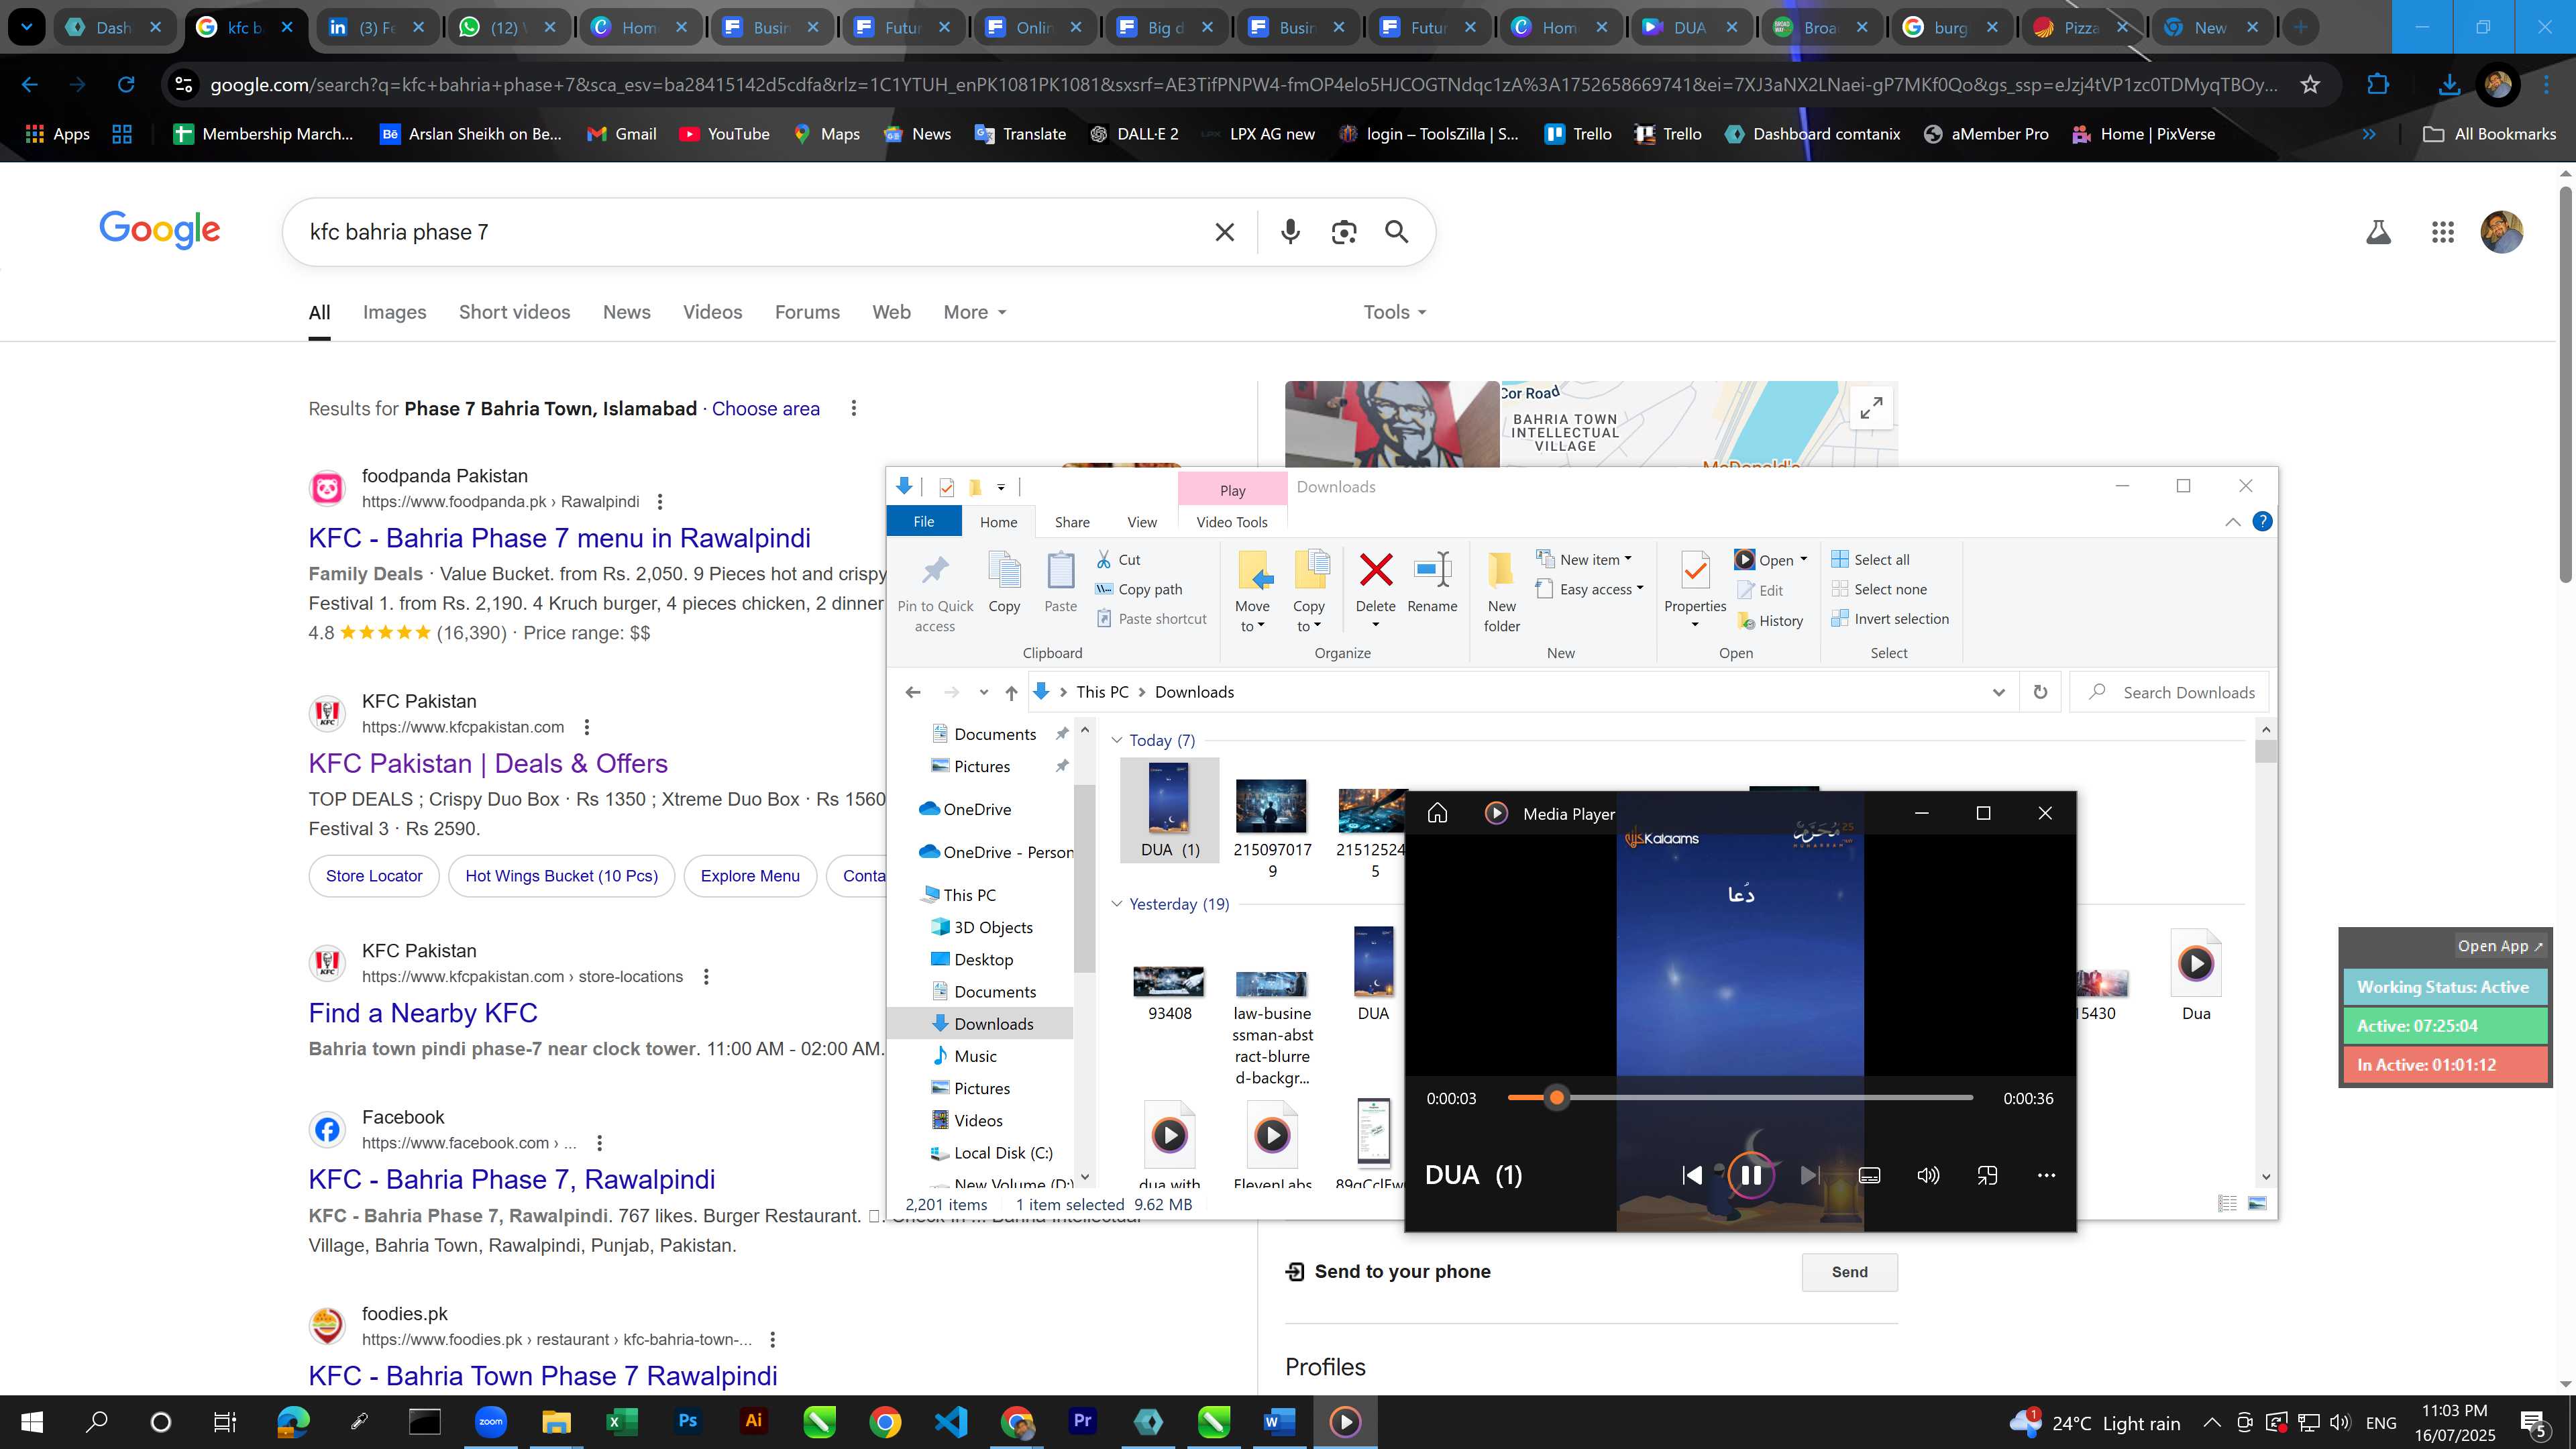Viewport: 2576px width, 1449px height.
Task: Switch Explorer to details view button
Action: 2227,1204
